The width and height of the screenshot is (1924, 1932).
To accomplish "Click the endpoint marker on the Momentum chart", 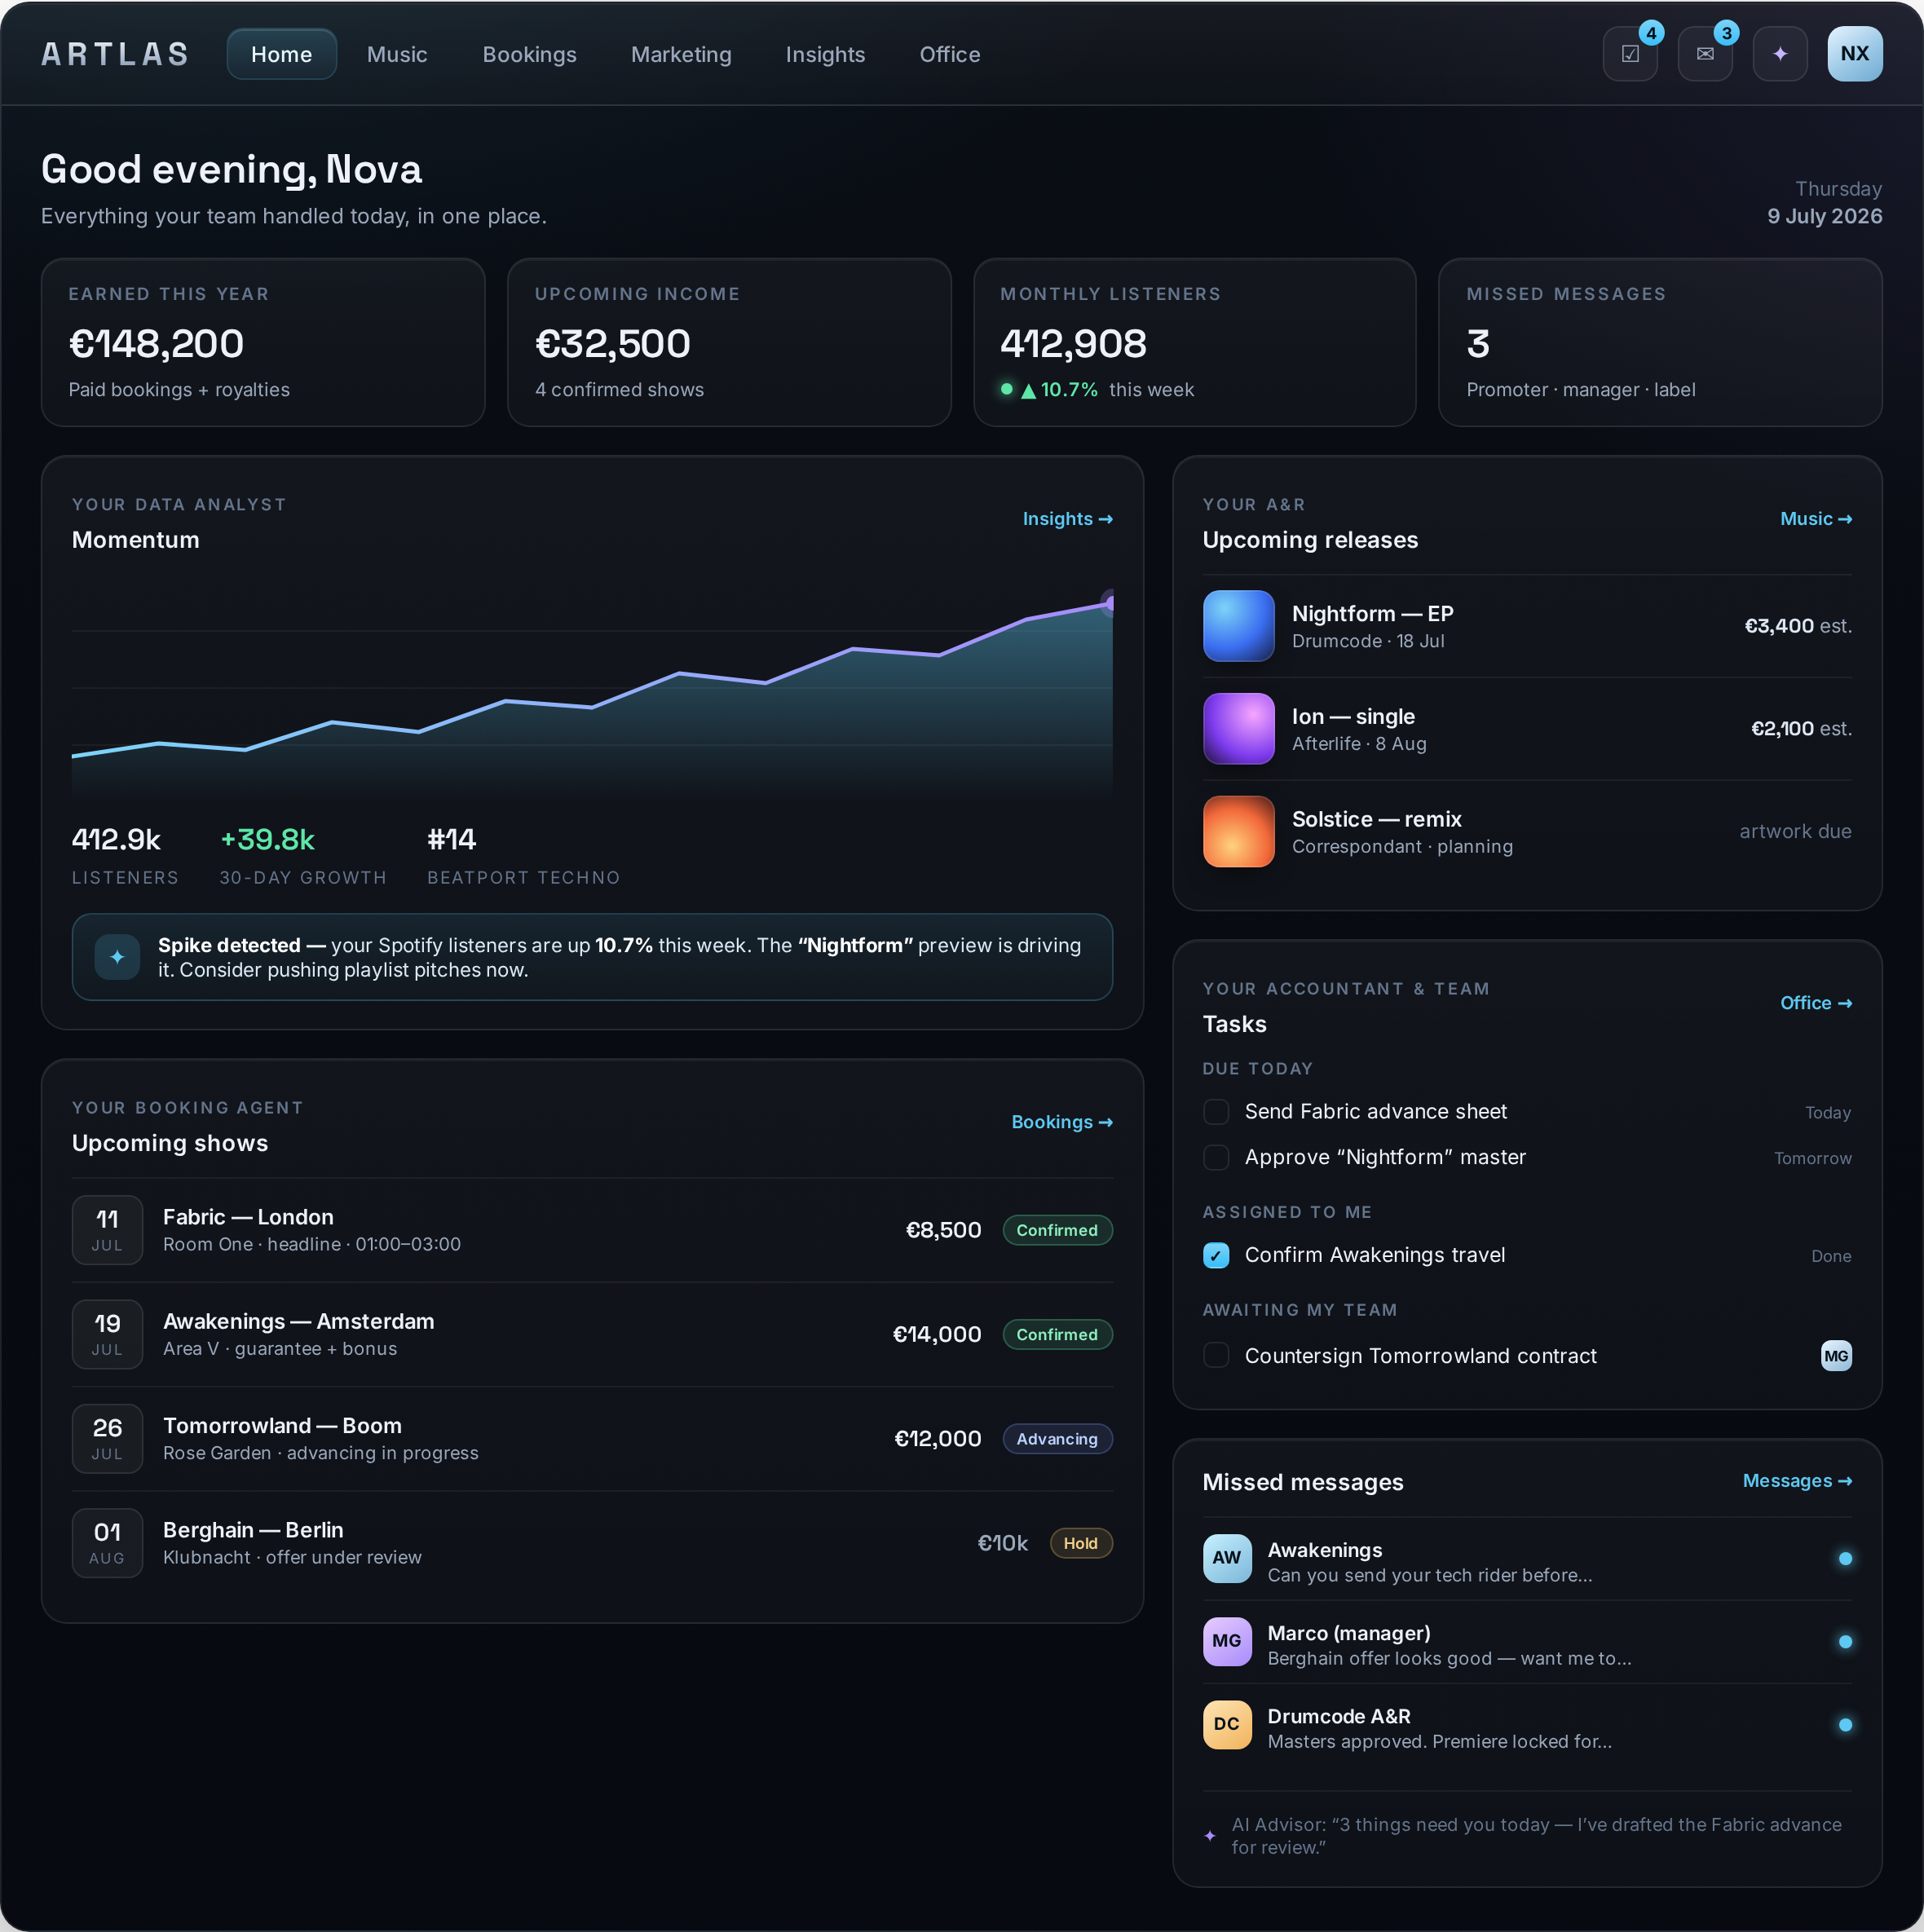I will pos(1109,603).
